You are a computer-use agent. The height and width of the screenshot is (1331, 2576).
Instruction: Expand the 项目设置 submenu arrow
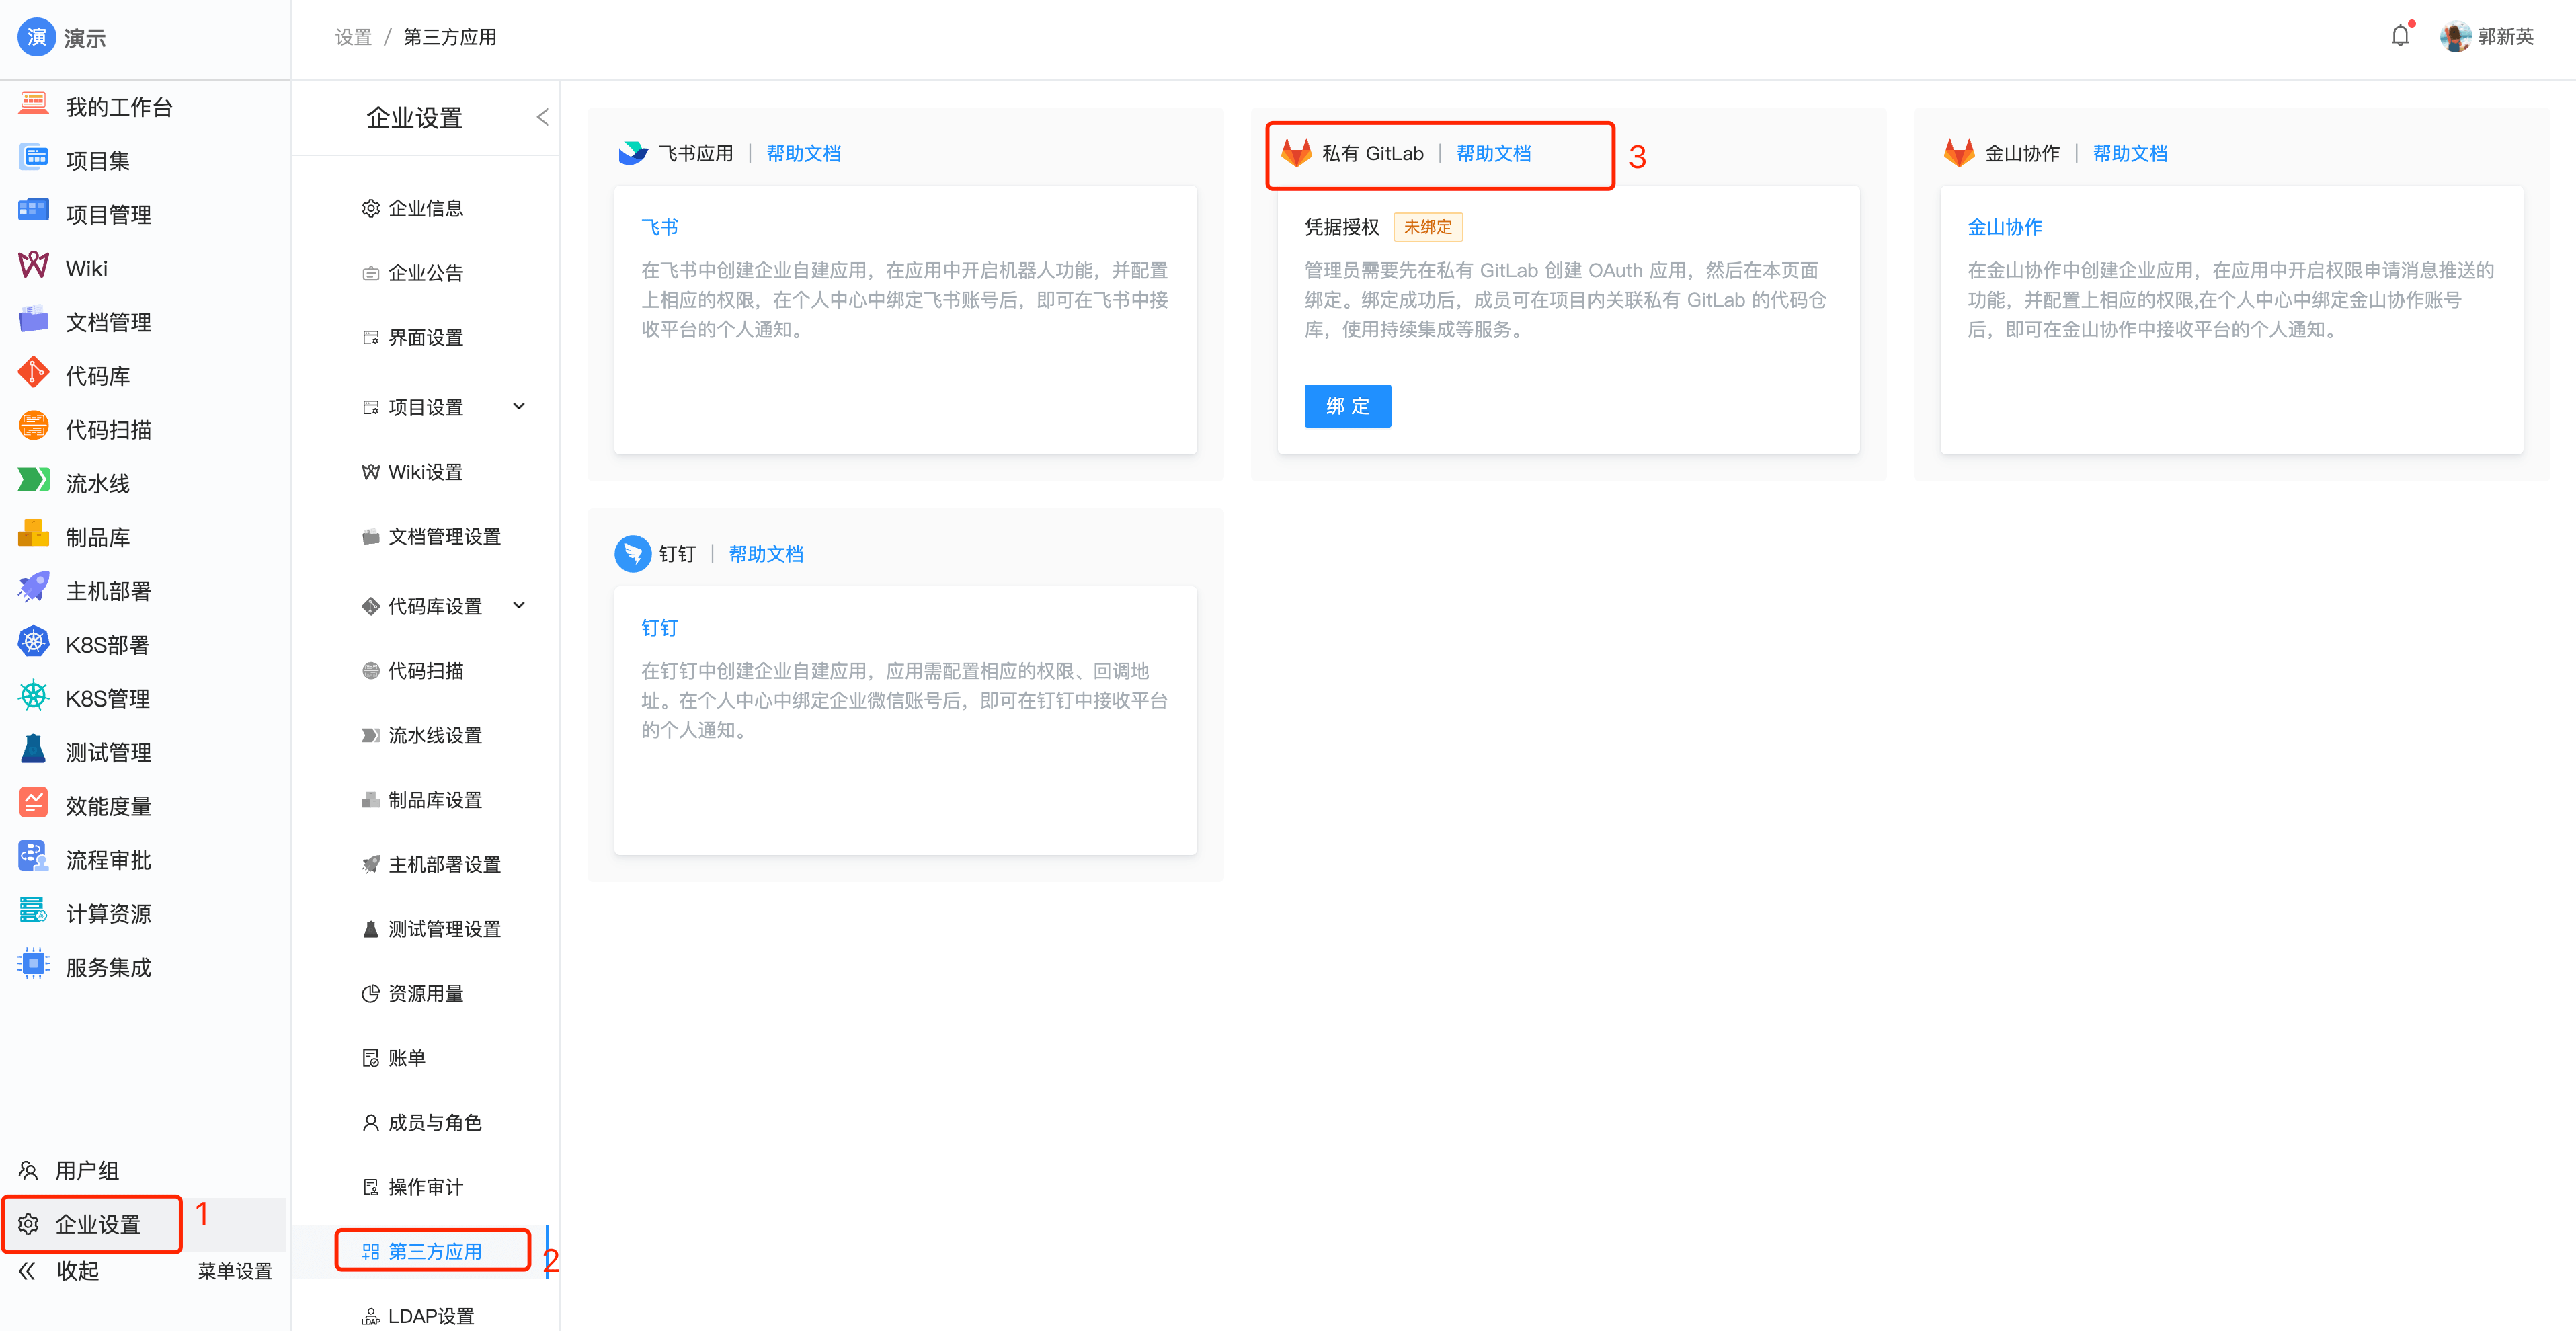pos(519,407)
